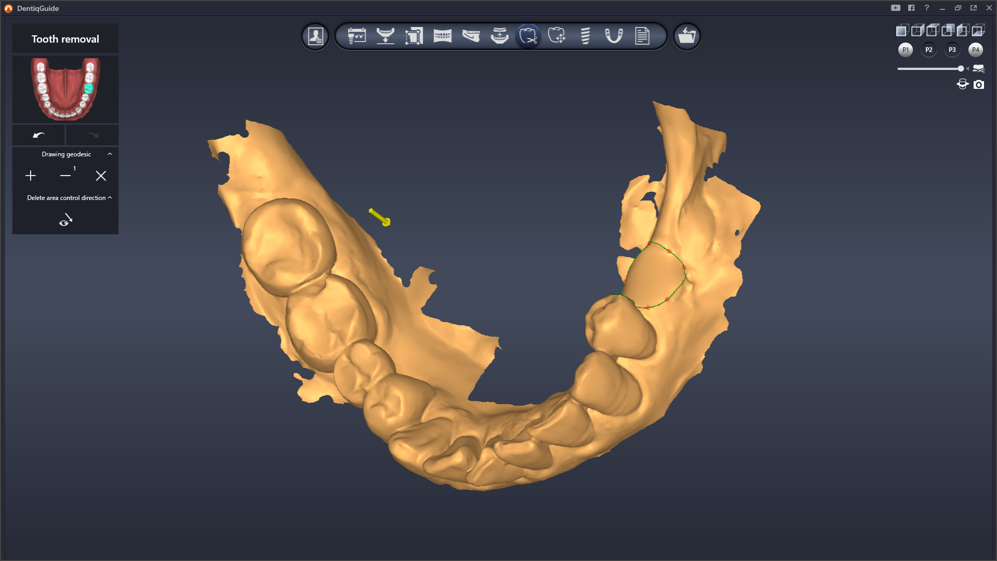This screenshot has width=997, height=561.
Task: Click the X to clear geodesic drawing
Action: pos(101,176)
